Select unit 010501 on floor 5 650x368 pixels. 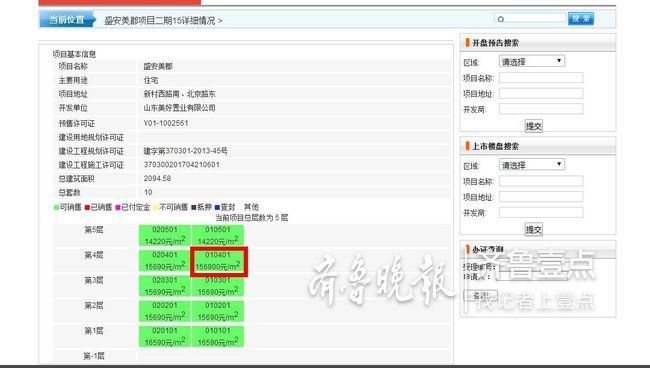click(x=218, y=235)
